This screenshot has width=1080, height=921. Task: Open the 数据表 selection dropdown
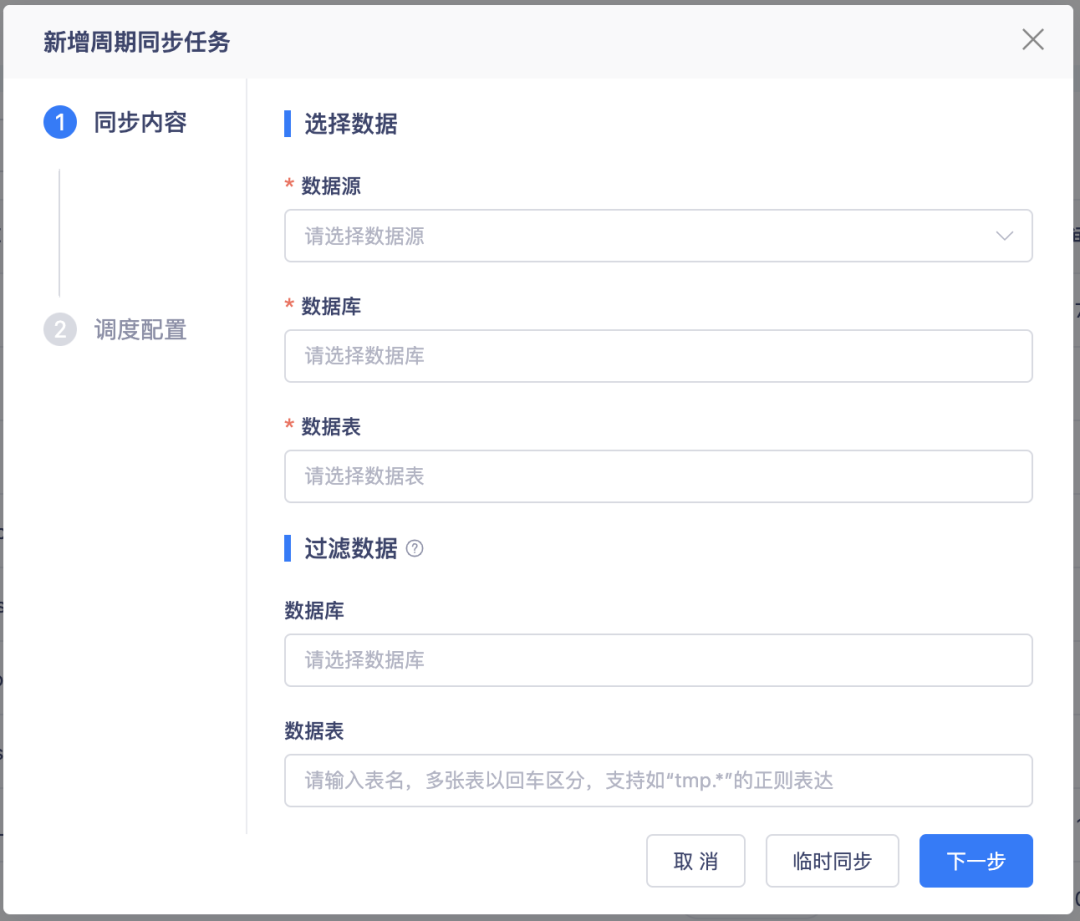pos(658,477)
